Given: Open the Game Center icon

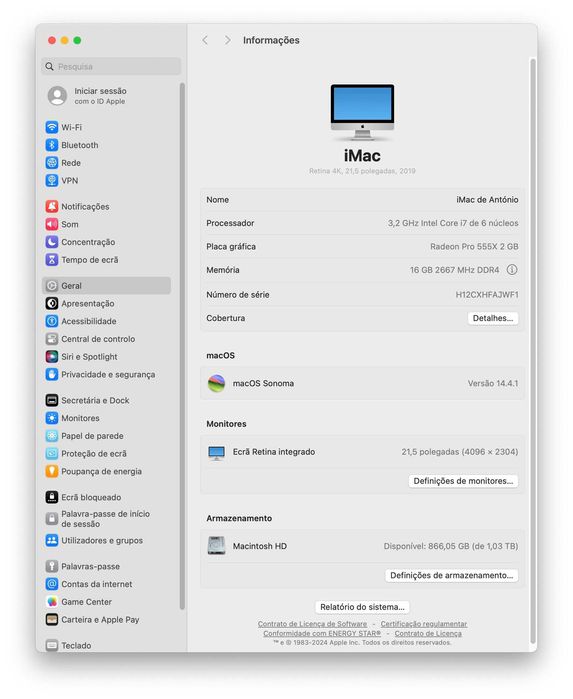Looking at the screenshot, I should point(52,602).
